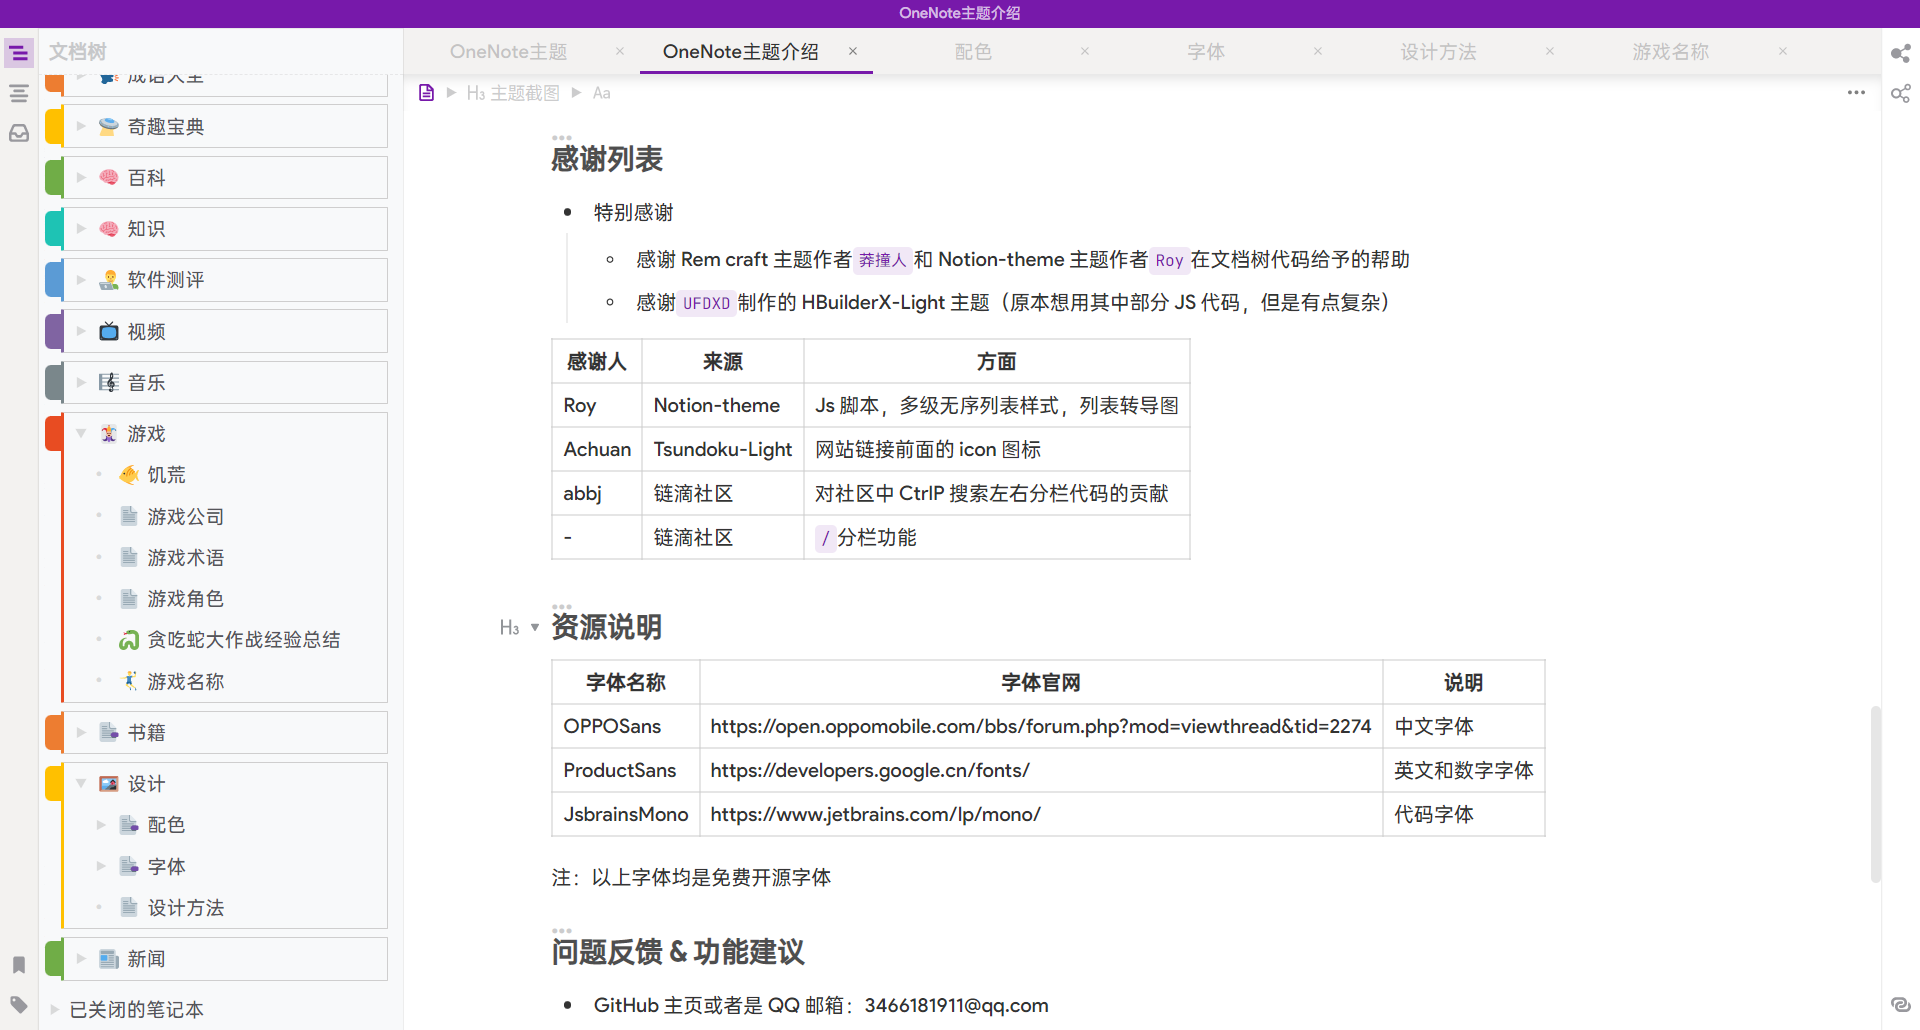Screen dimensions: 1920x1030
Task: Open the three-dot more menu in editor
Action: click(1856, 93)
